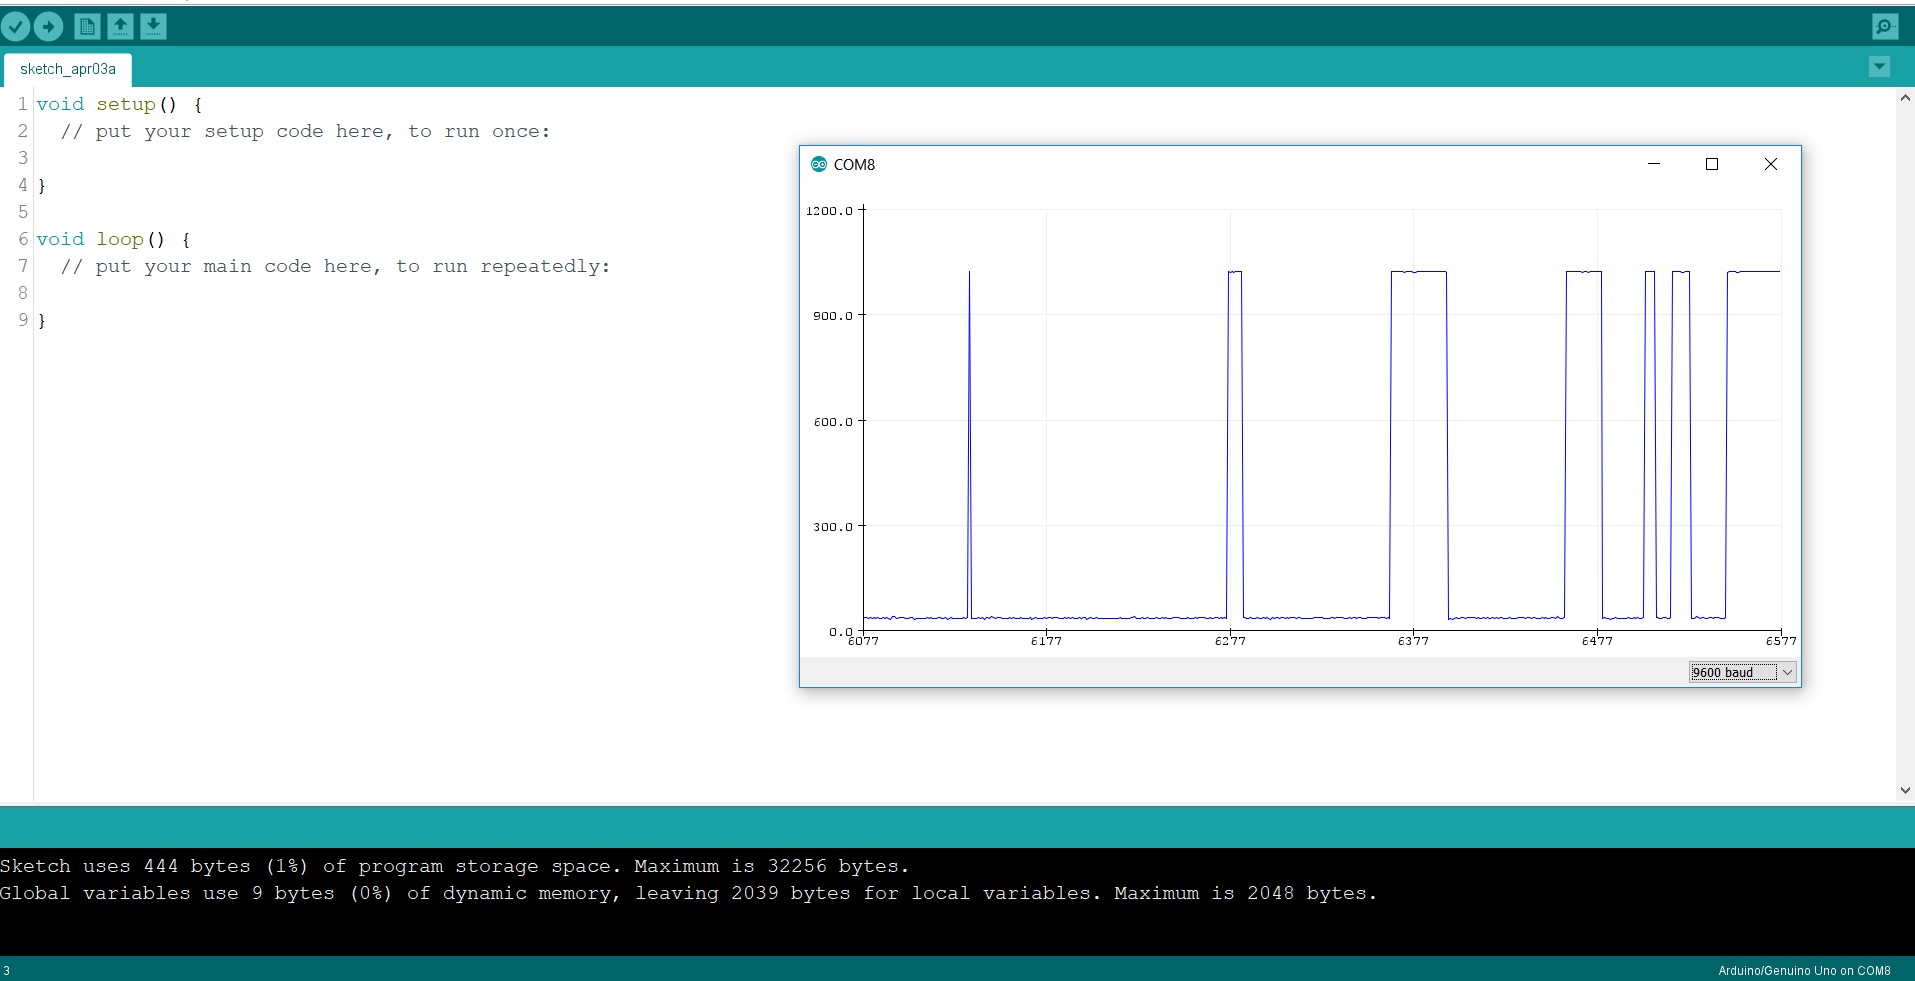Click the 300.0 y-axis label in plotter
Screen dimensions: 1915x981
tap(833, 527)
